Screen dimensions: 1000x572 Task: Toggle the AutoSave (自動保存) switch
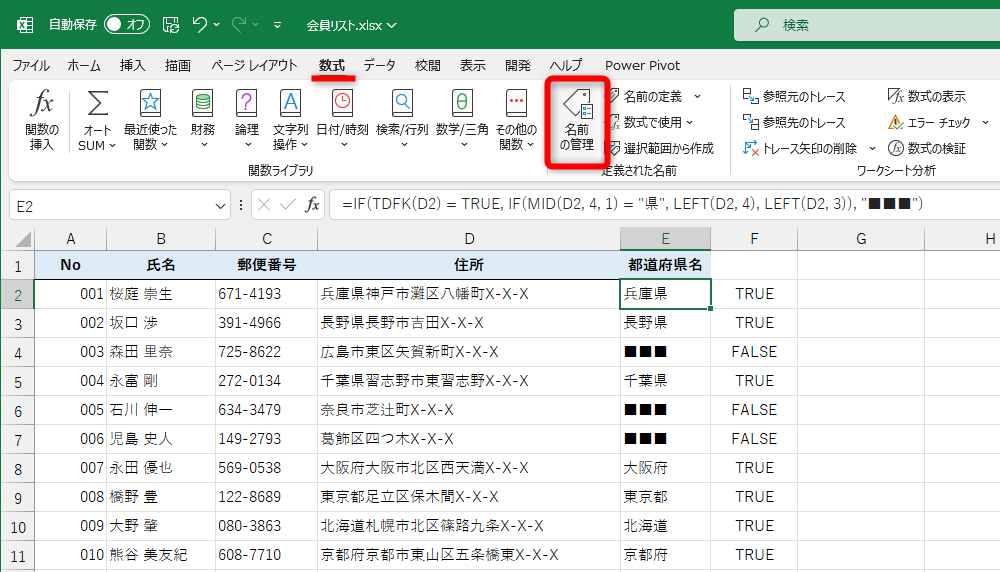(x=127, y=25)
